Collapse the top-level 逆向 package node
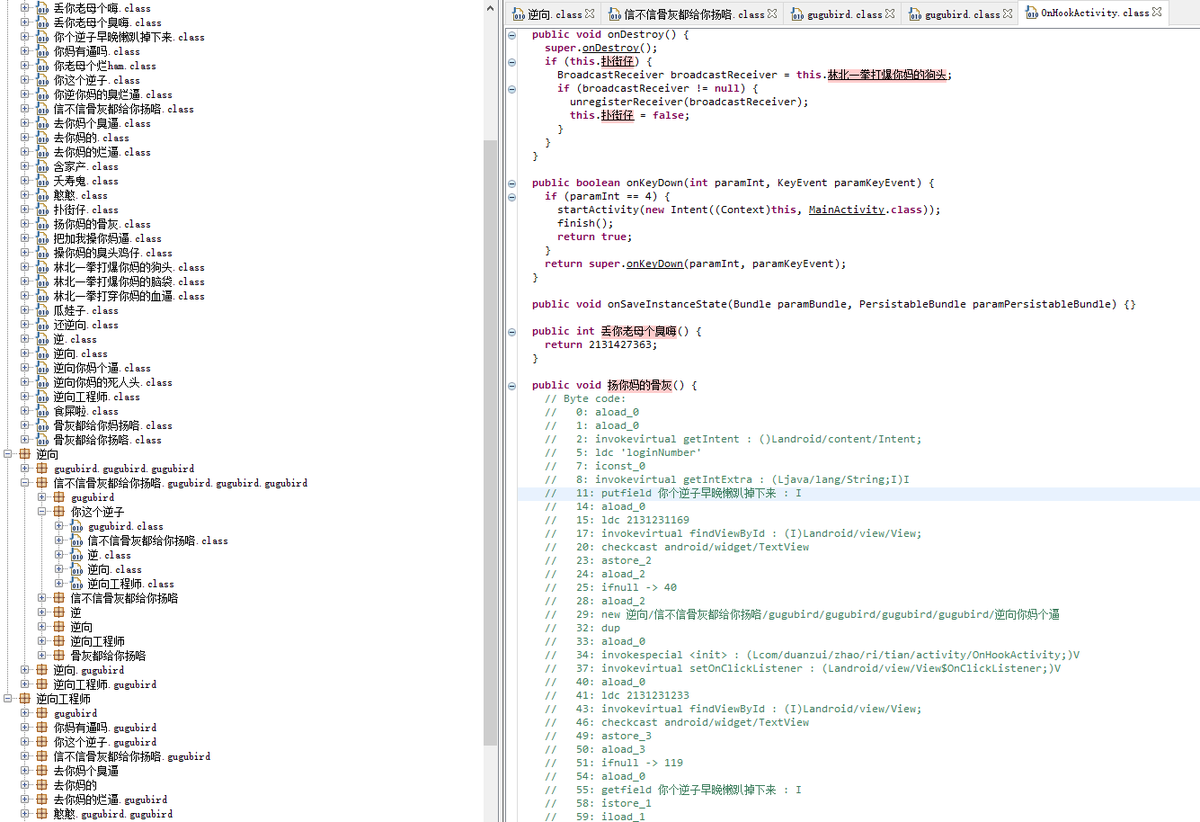1200x822 pixels. coord(8,454)
